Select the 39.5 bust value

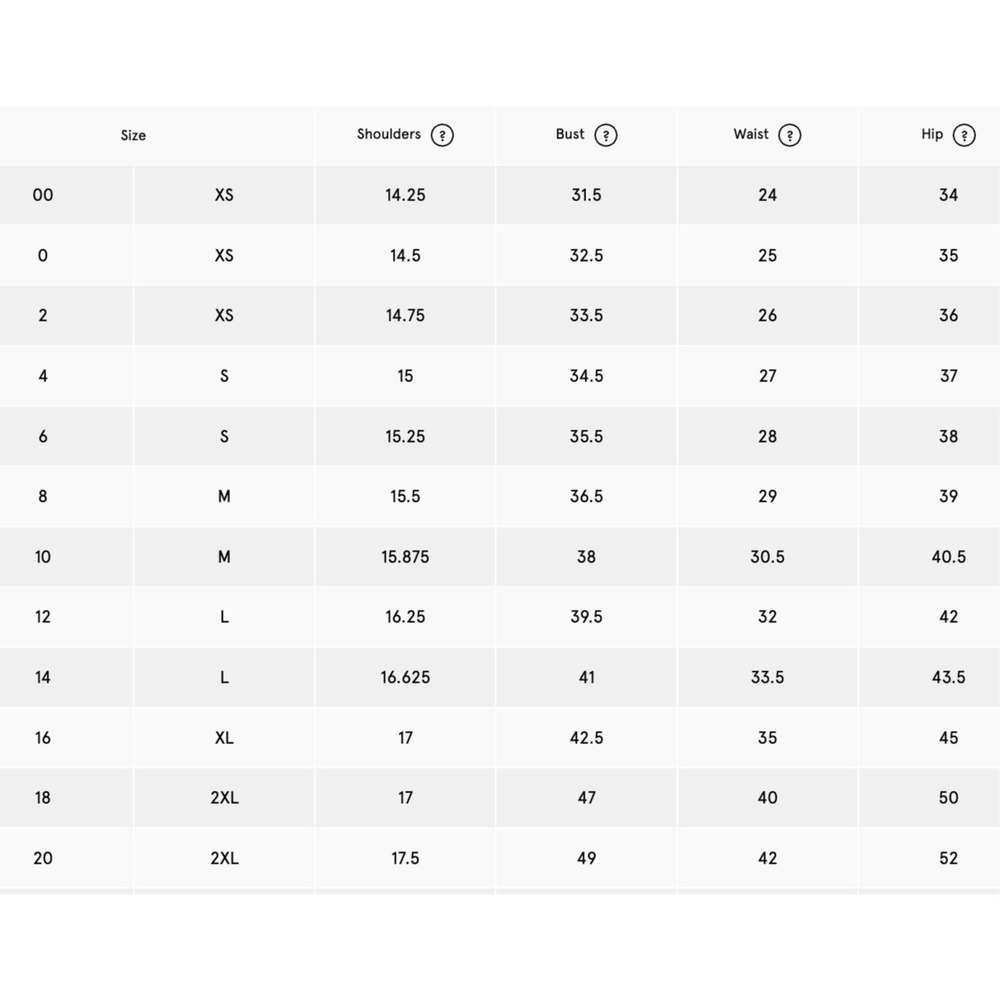pyautogui.click(x=586, y=617)
